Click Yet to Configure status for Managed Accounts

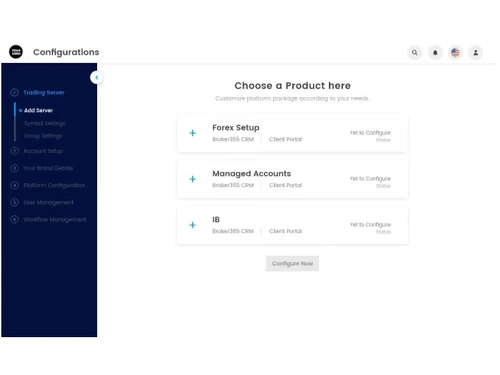click(x=370, y=179)
